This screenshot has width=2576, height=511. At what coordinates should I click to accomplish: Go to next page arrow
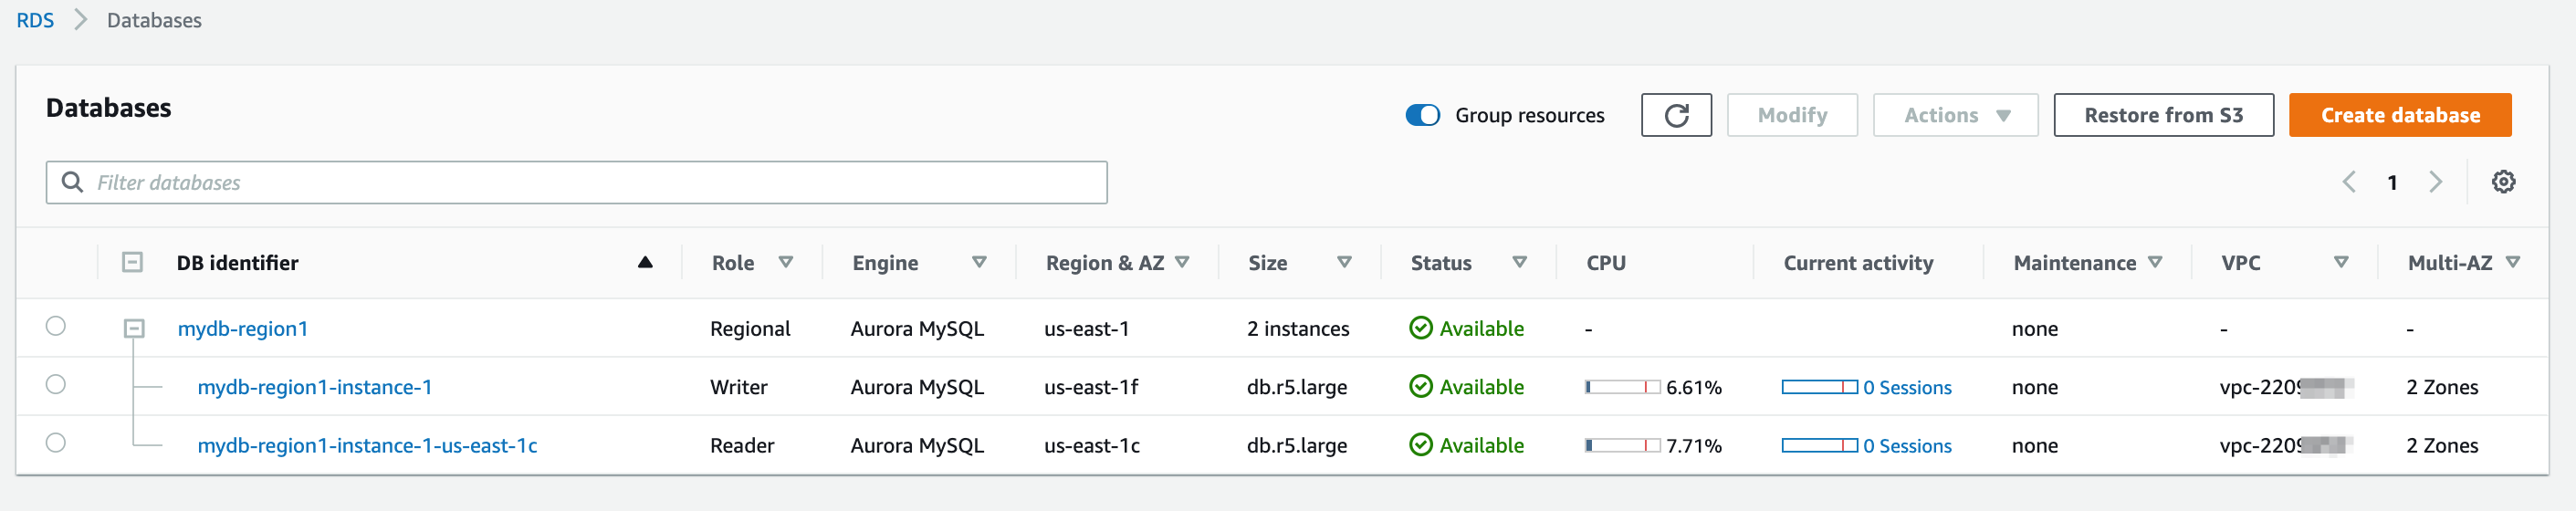pyautogui.click(x=2435, y=182)
